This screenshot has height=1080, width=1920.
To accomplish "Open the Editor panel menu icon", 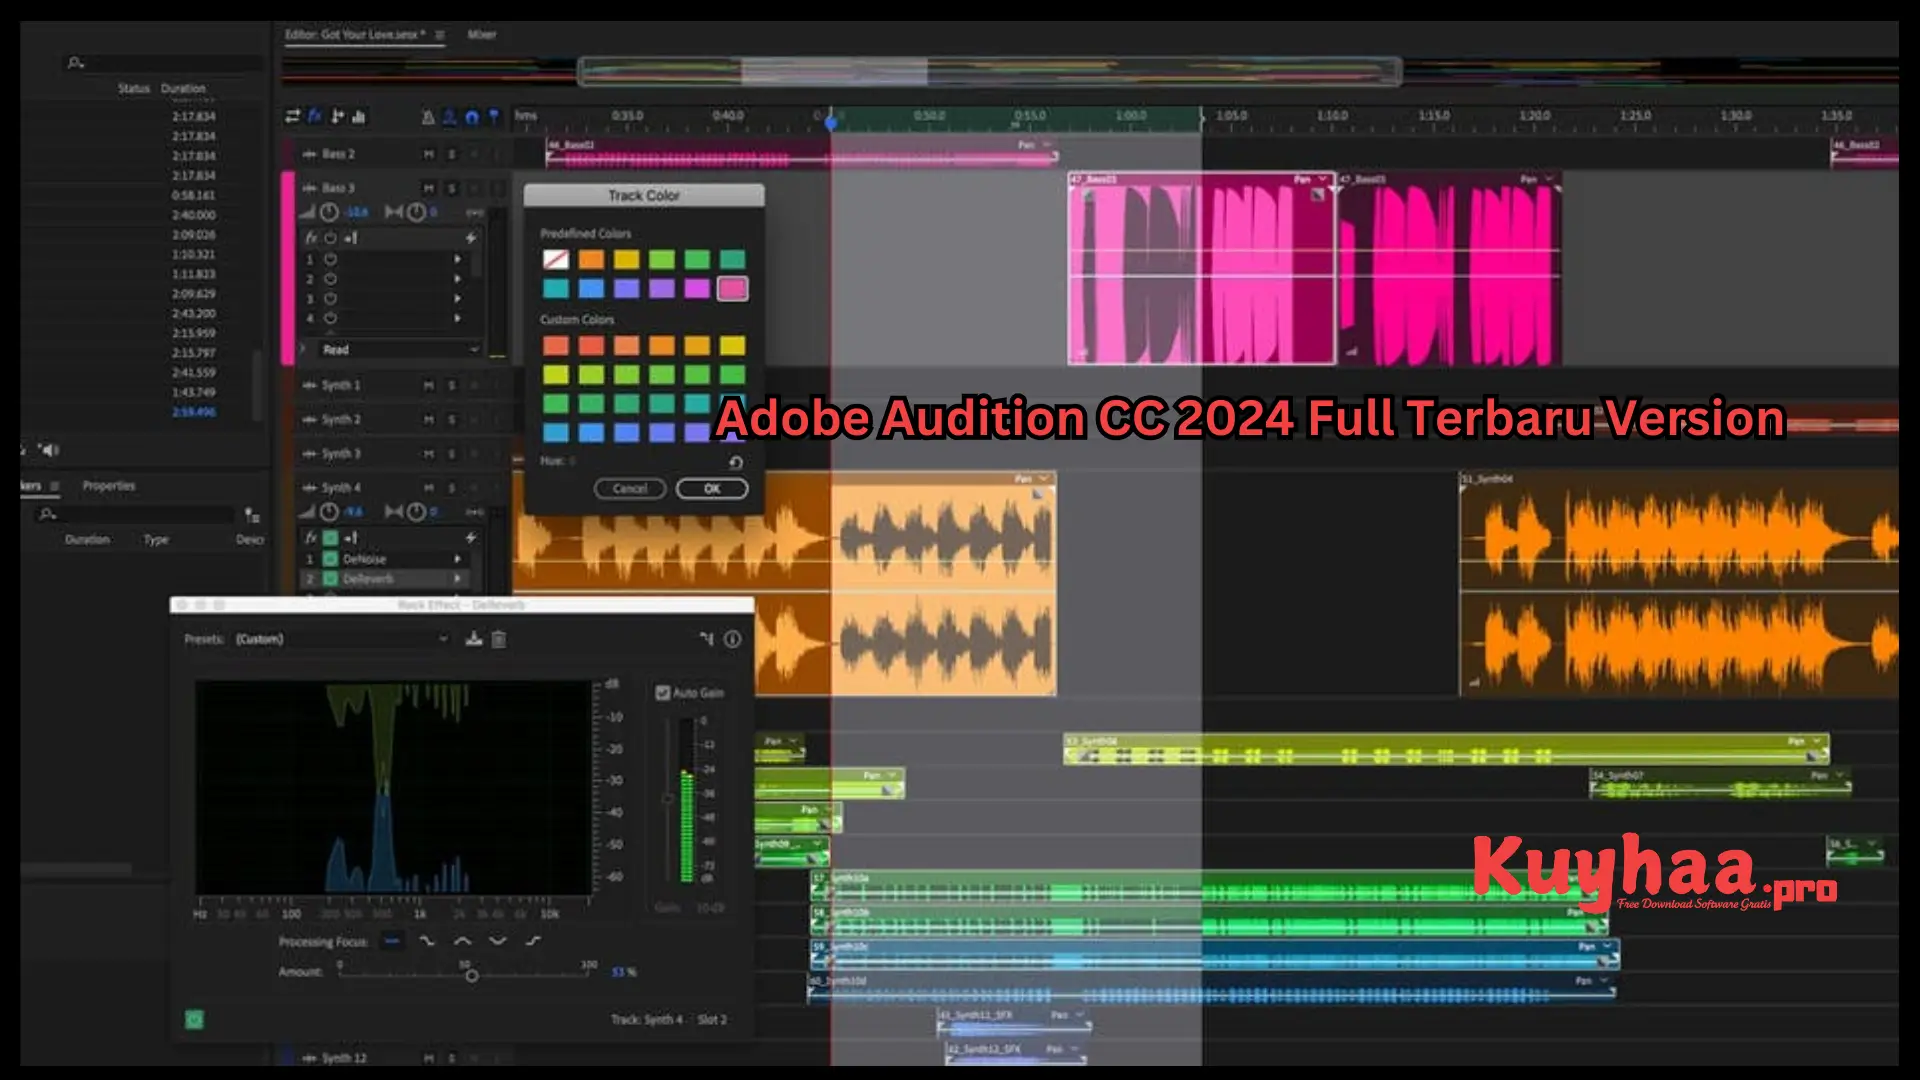I will click(440, 35).
